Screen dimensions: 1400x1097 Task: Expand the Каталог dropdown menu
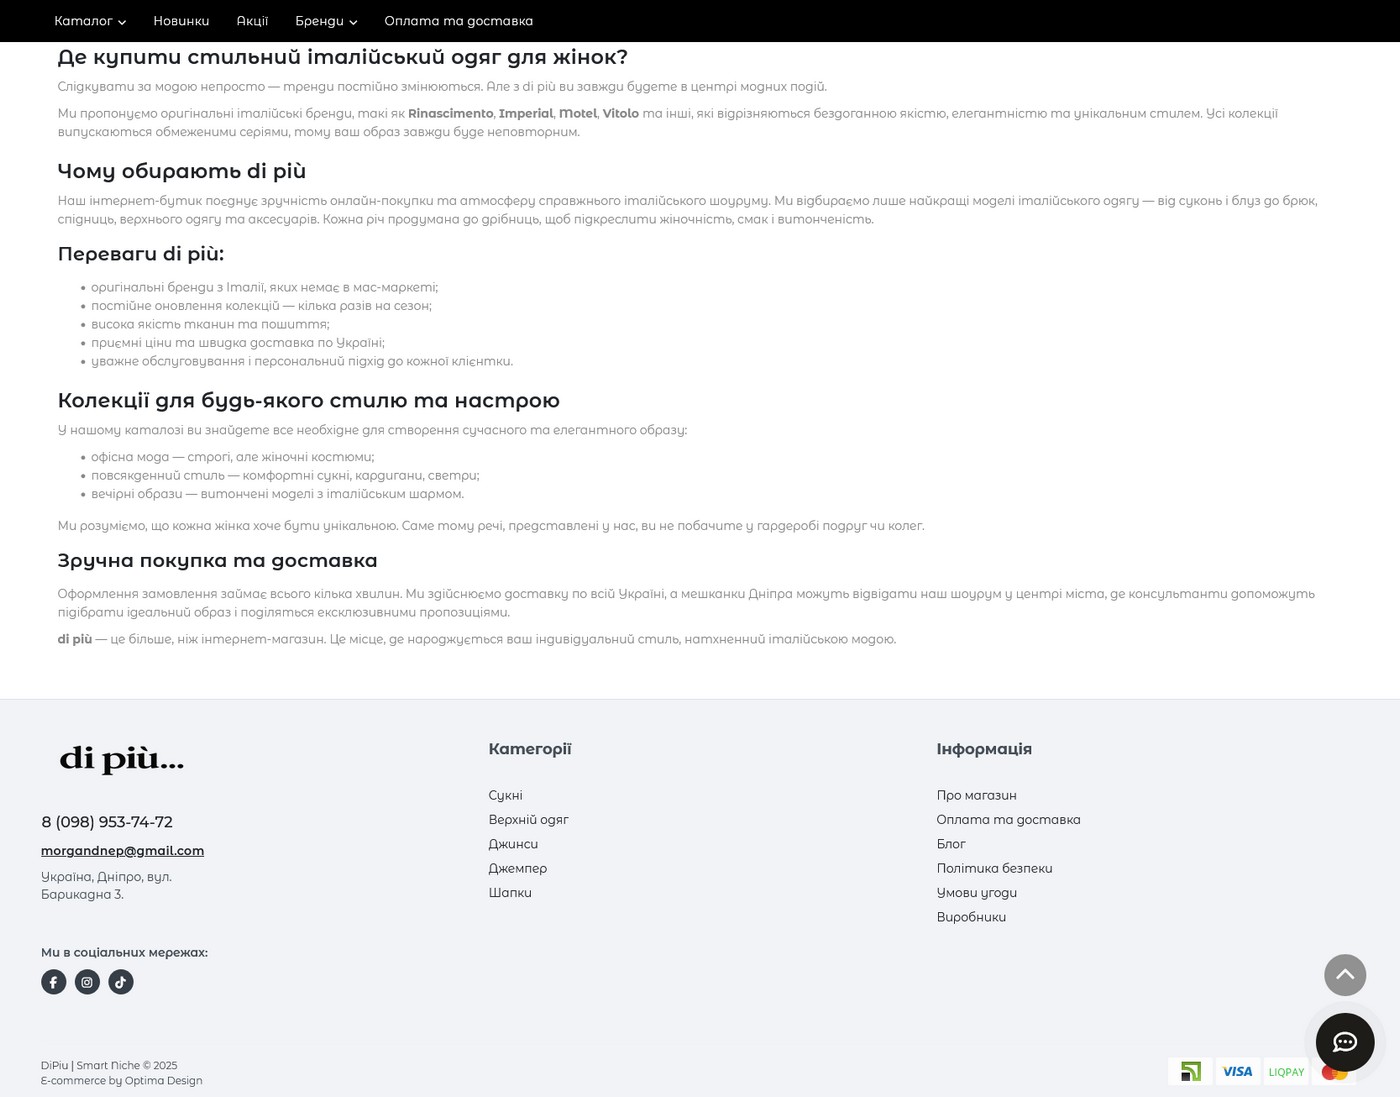click(89, 21)
